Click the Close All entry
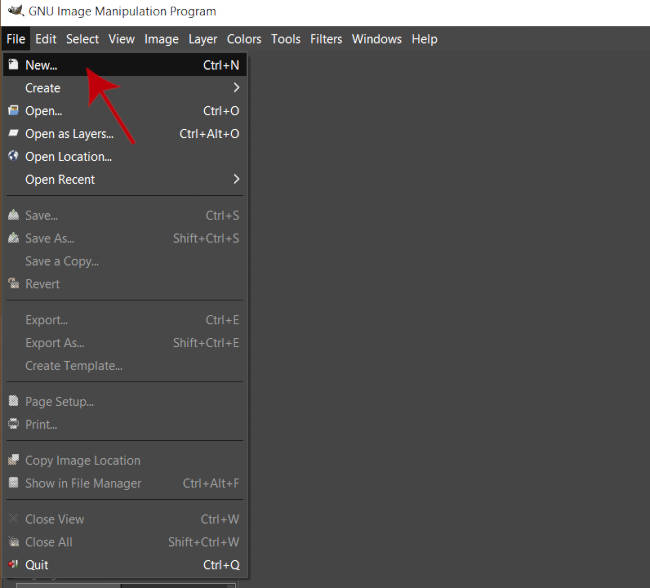The width and height of the screenshot is (650, 588). tap(125, 542)
